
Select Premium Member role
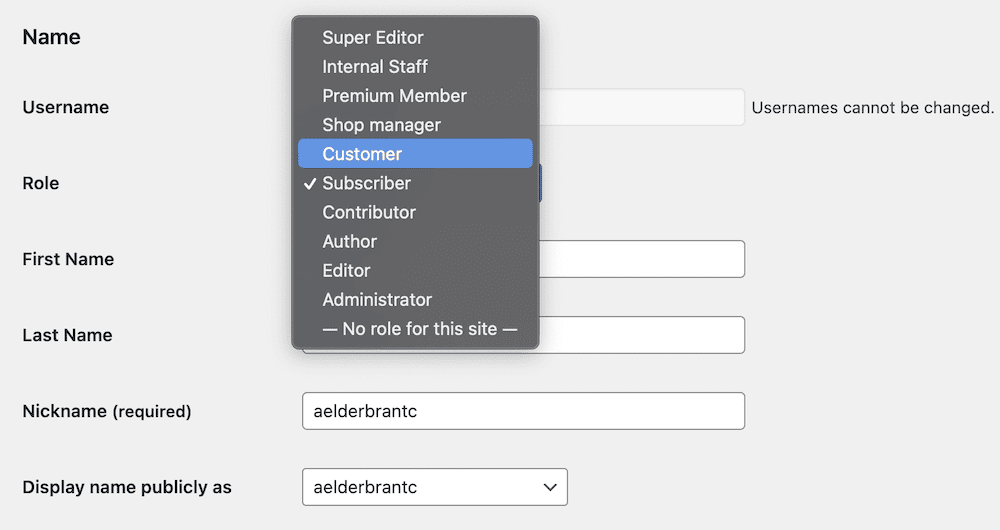click(415, 96)
